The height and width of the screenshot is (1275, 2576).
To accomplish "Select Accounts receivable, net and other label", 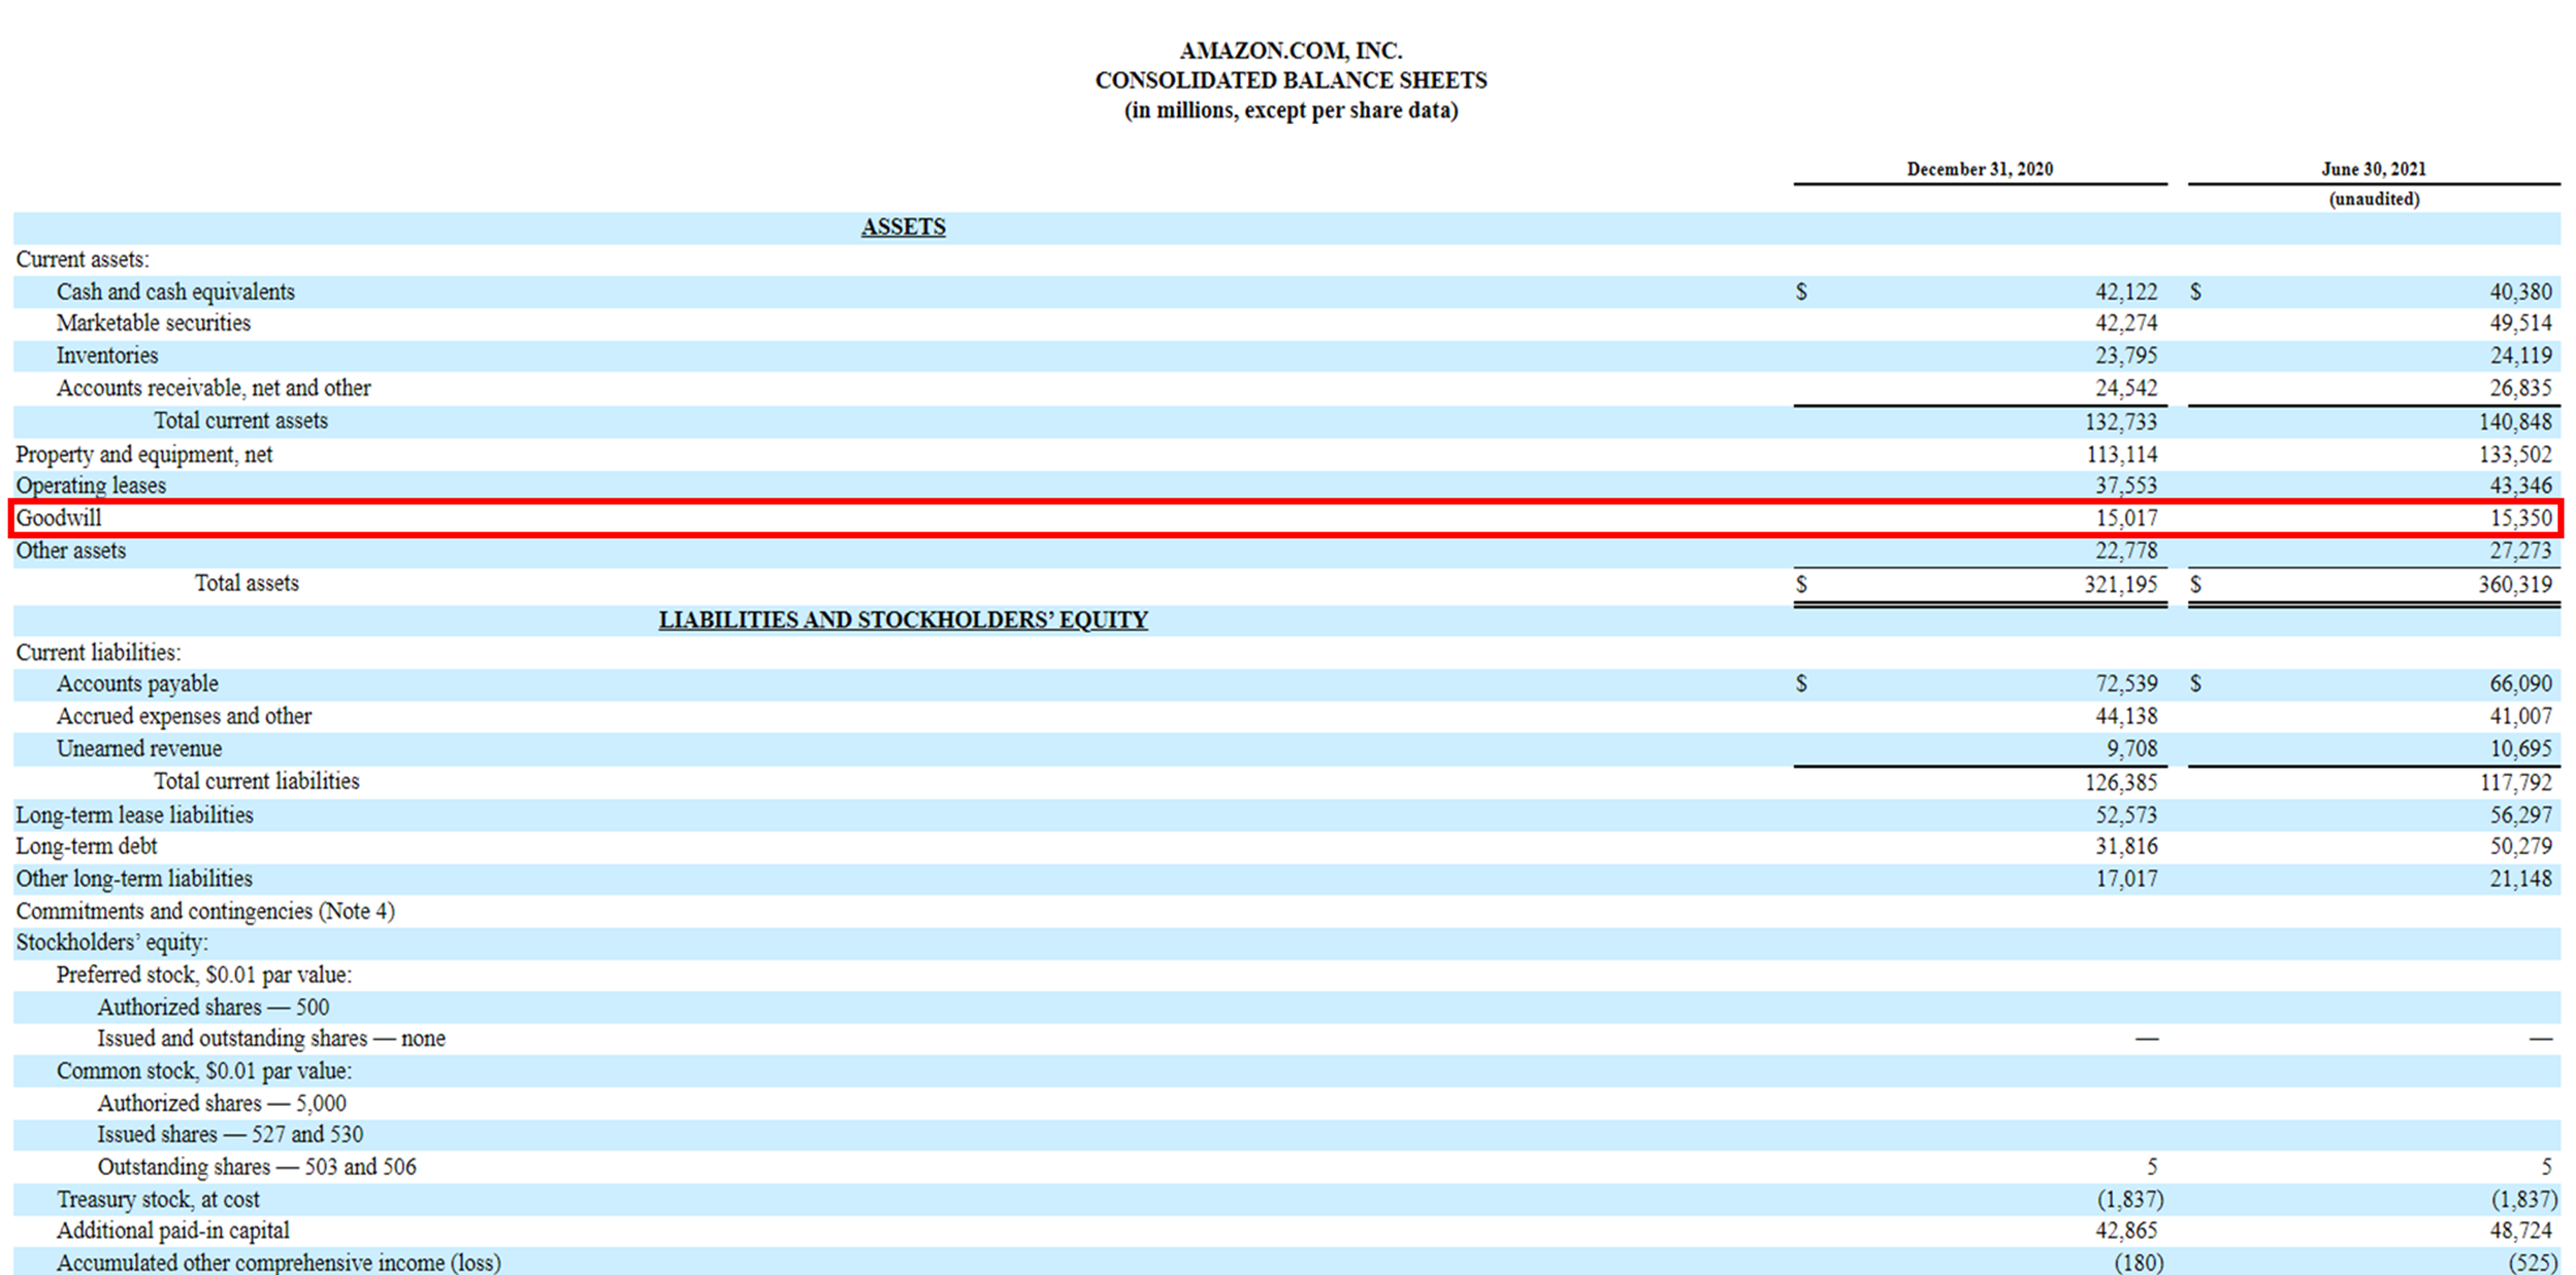I will 214,388.
